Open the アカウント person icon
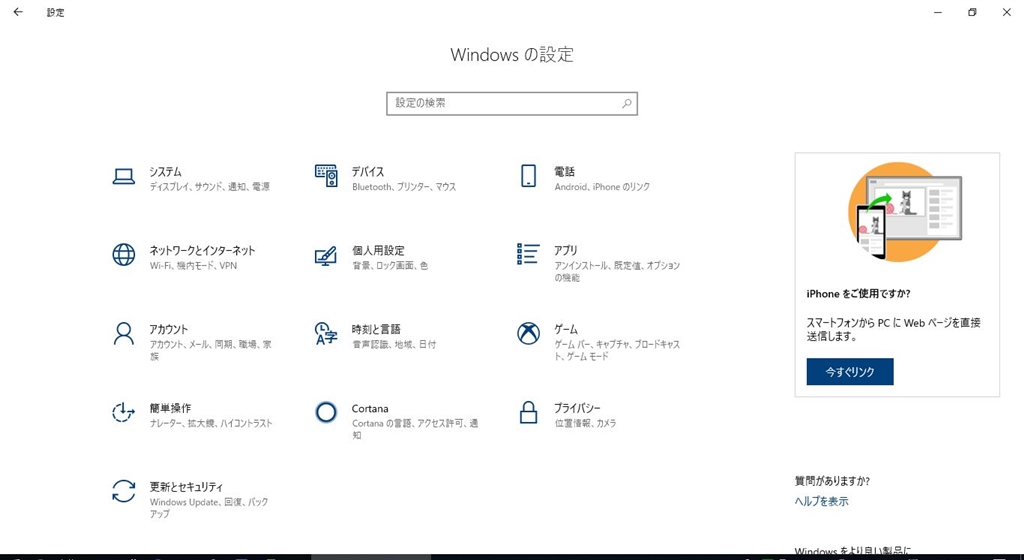 tap(123, 334)
